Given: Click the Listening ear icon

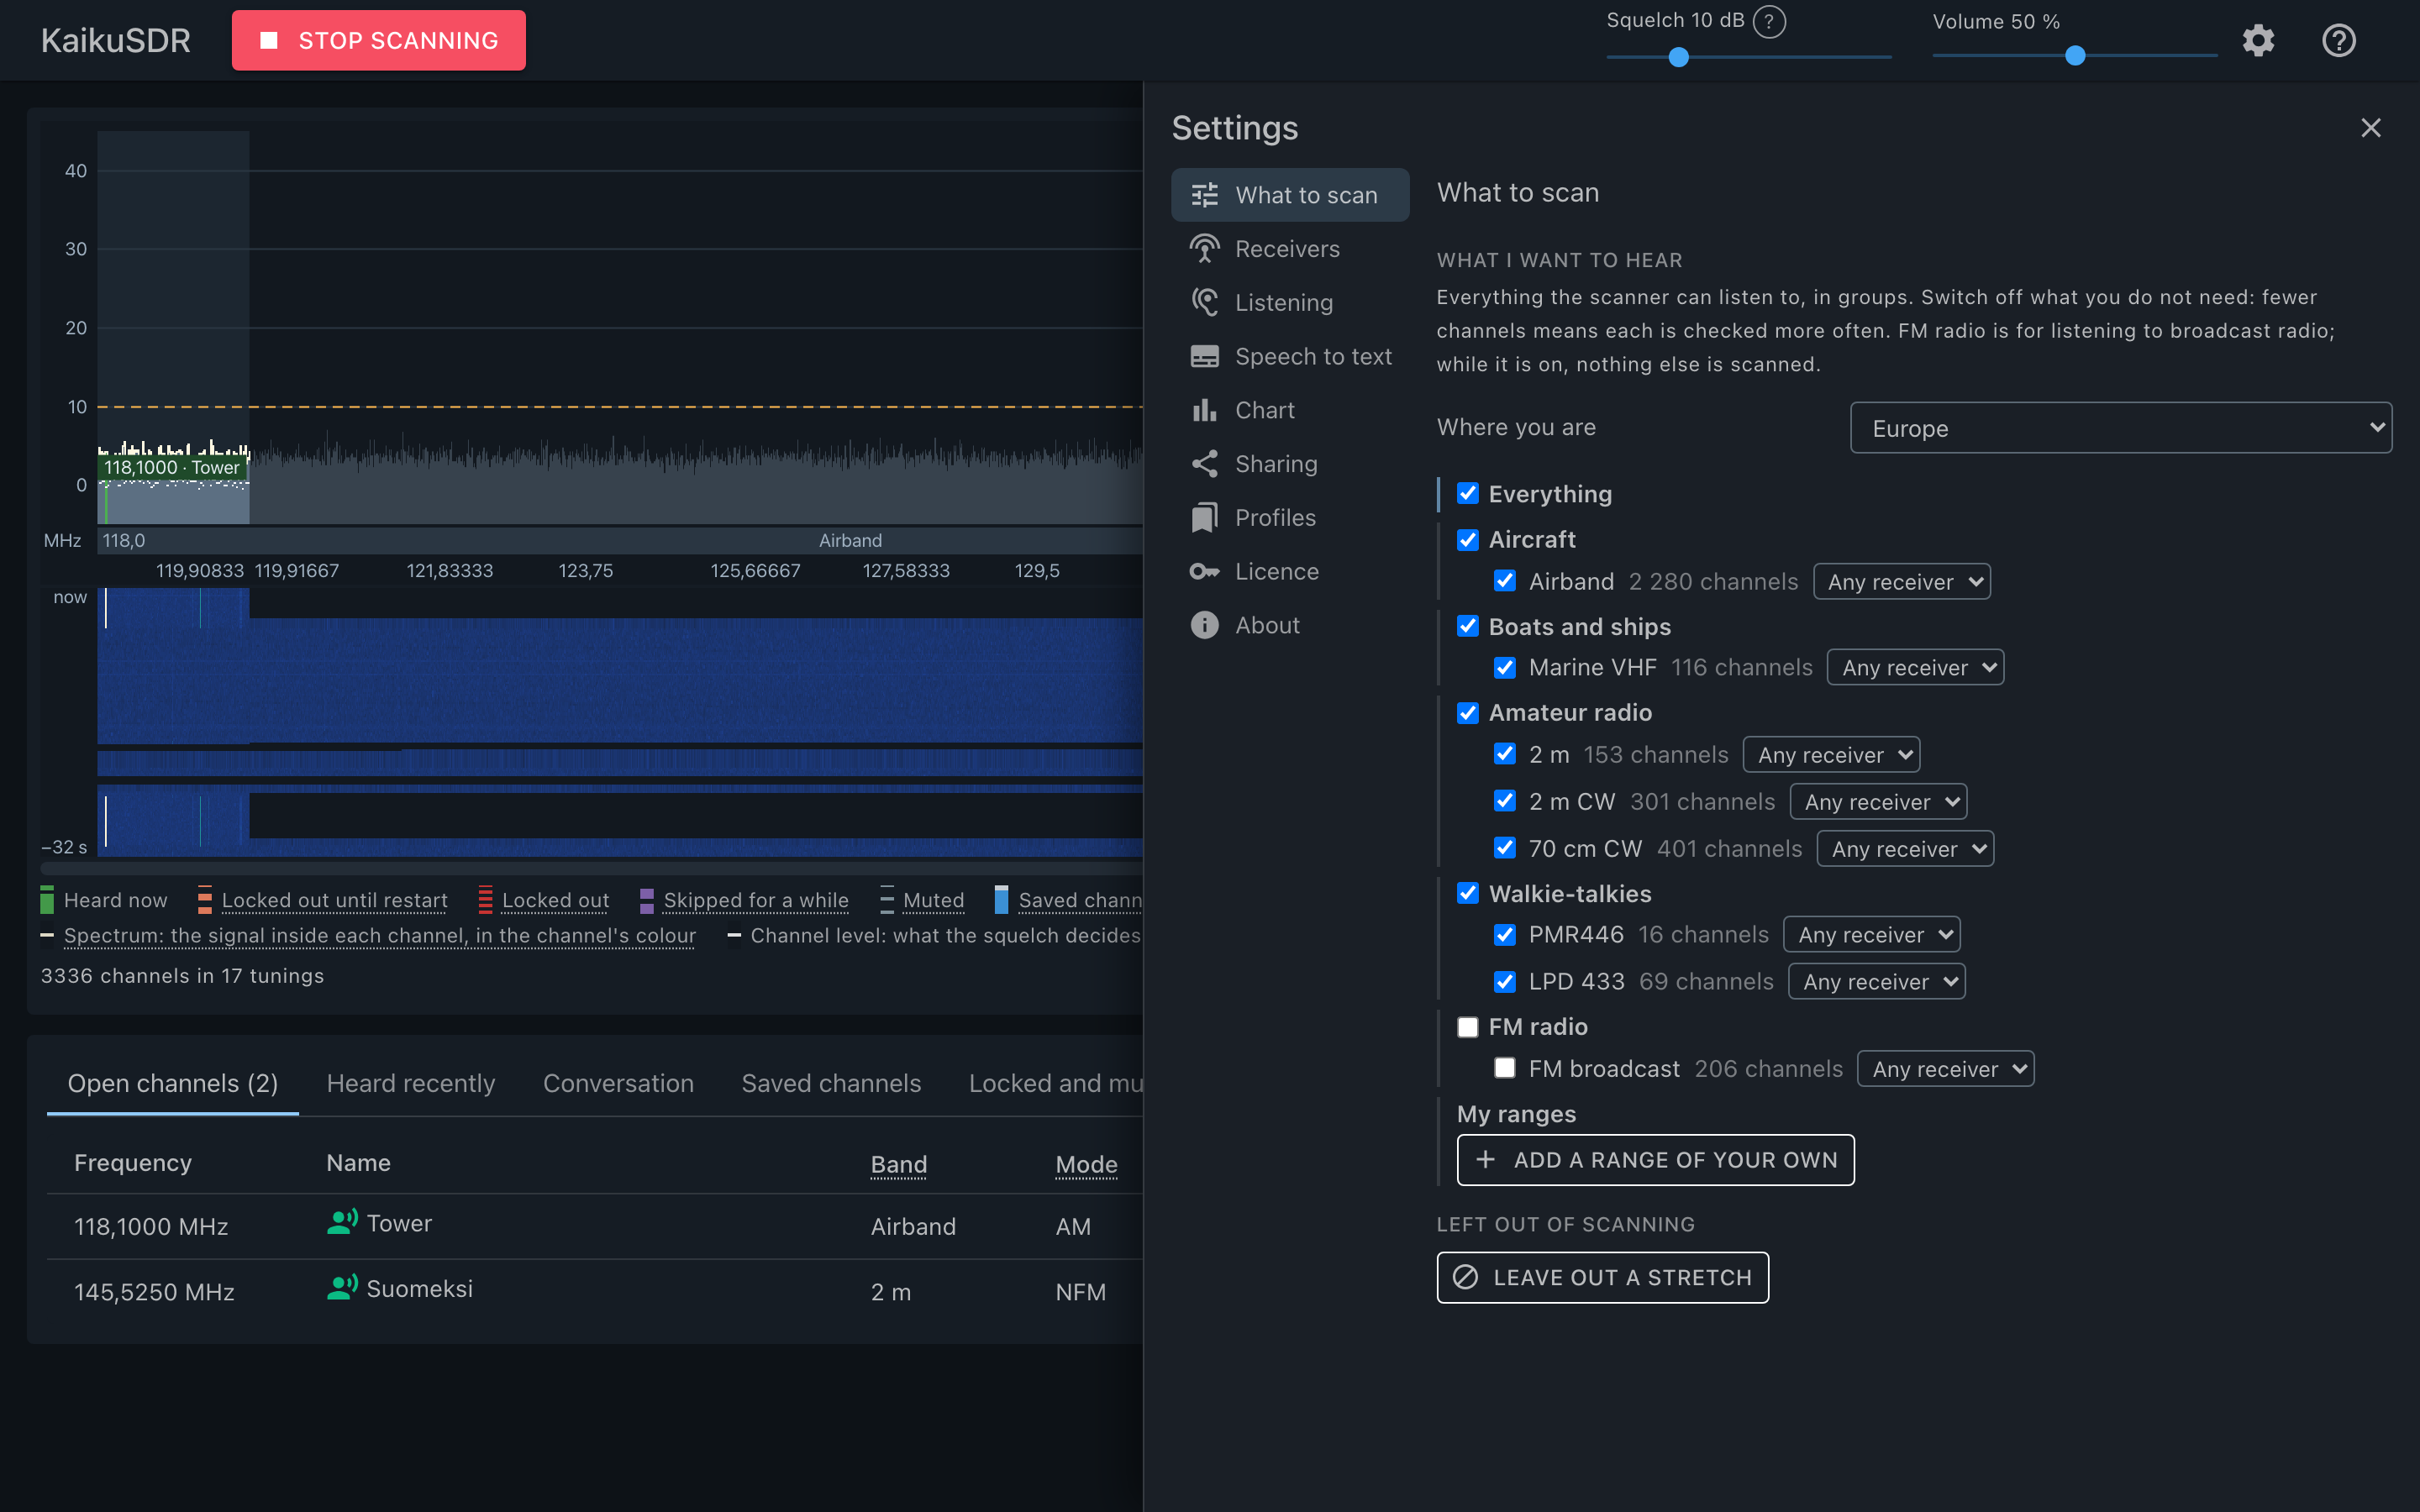Looking at the screenshot, I should (1204, 303).
